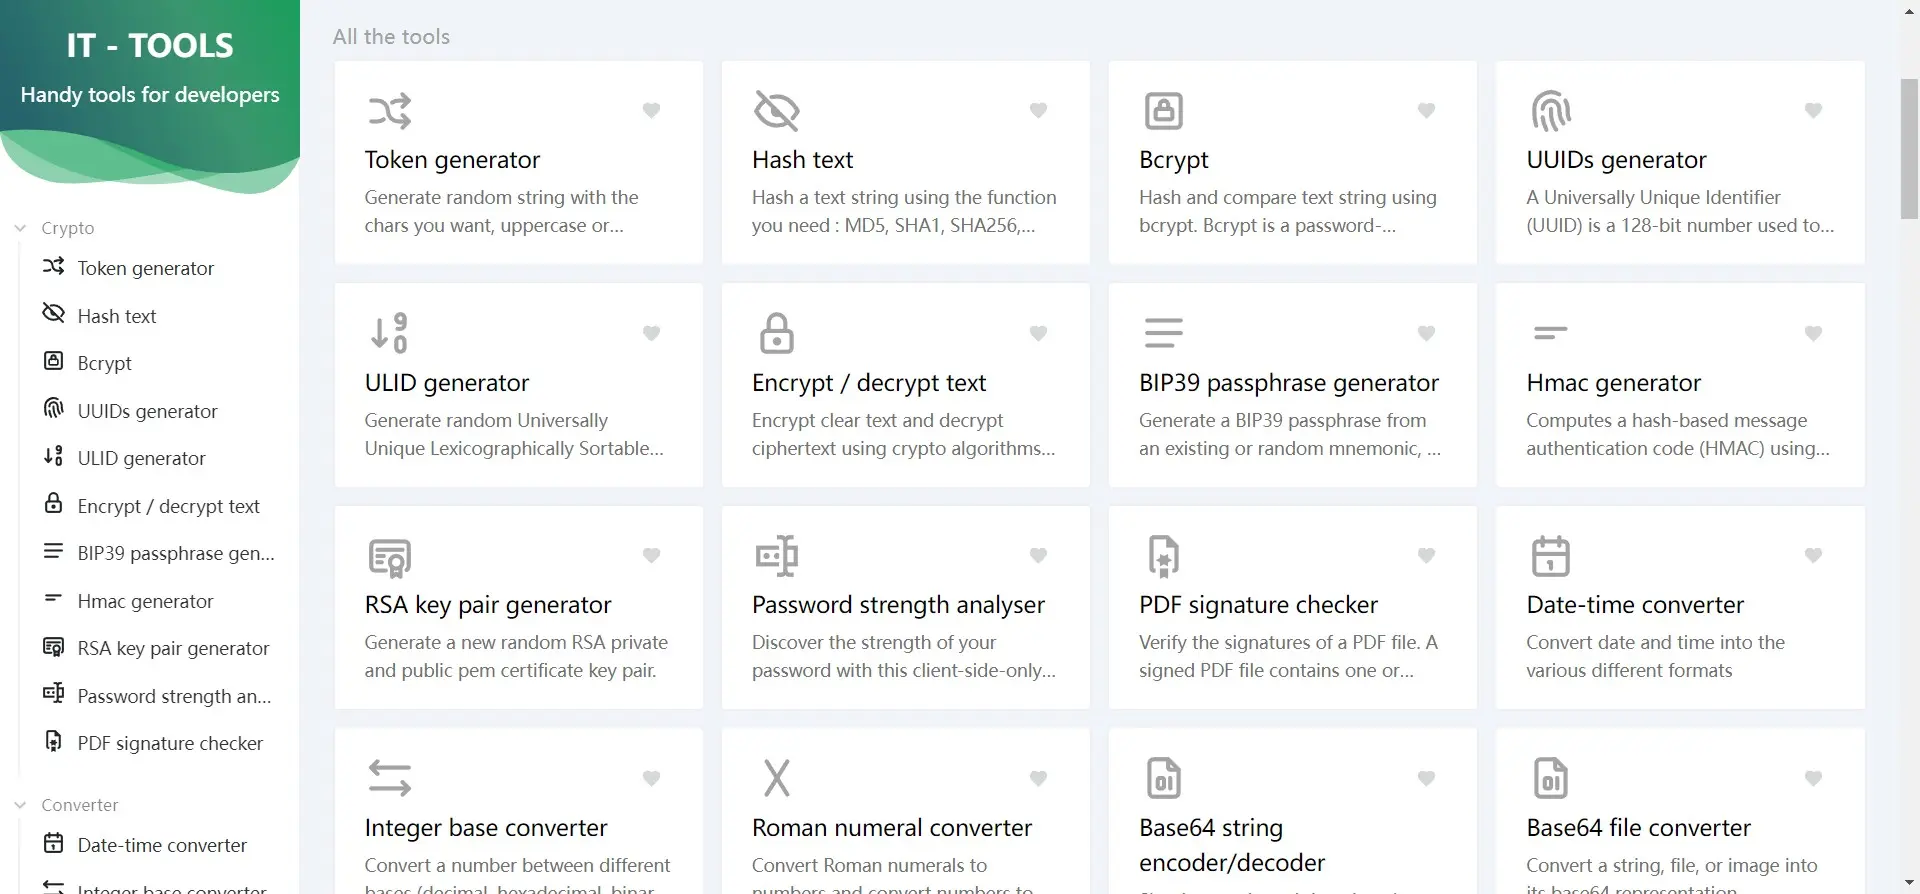1920x894 pixels.
Task: Click the calendar icon on Date-time converter card
Action: [x=1550, y=556]
